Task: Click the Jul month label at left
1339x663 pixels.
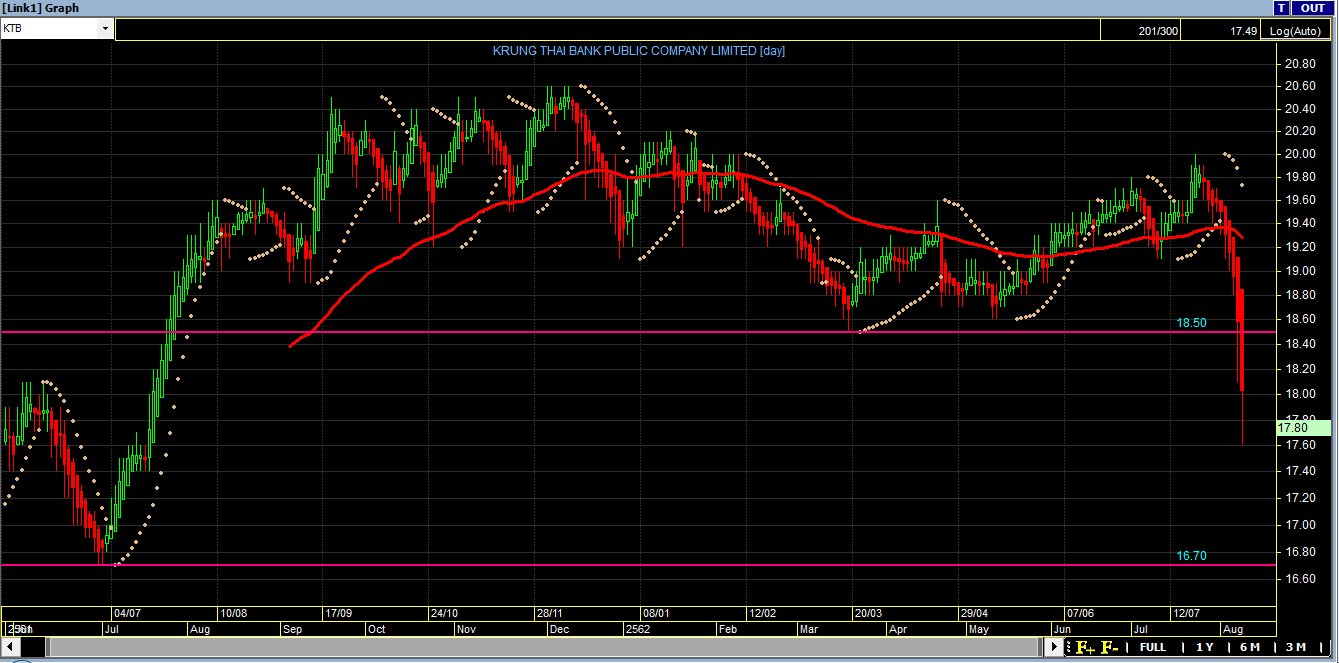Action: pyautogui.click(x=113, y=630)
